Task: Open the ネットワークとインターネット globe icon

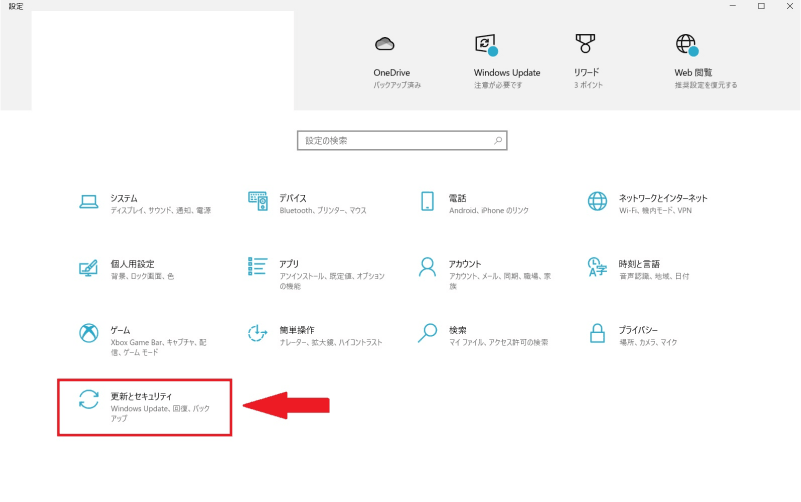Action: tap(597, 201)
